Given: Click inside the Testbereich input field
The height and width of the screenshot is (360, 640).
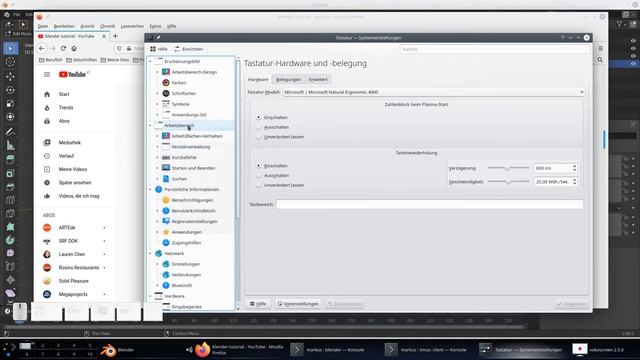Looking at the screenshot, I should coord(430,204).
